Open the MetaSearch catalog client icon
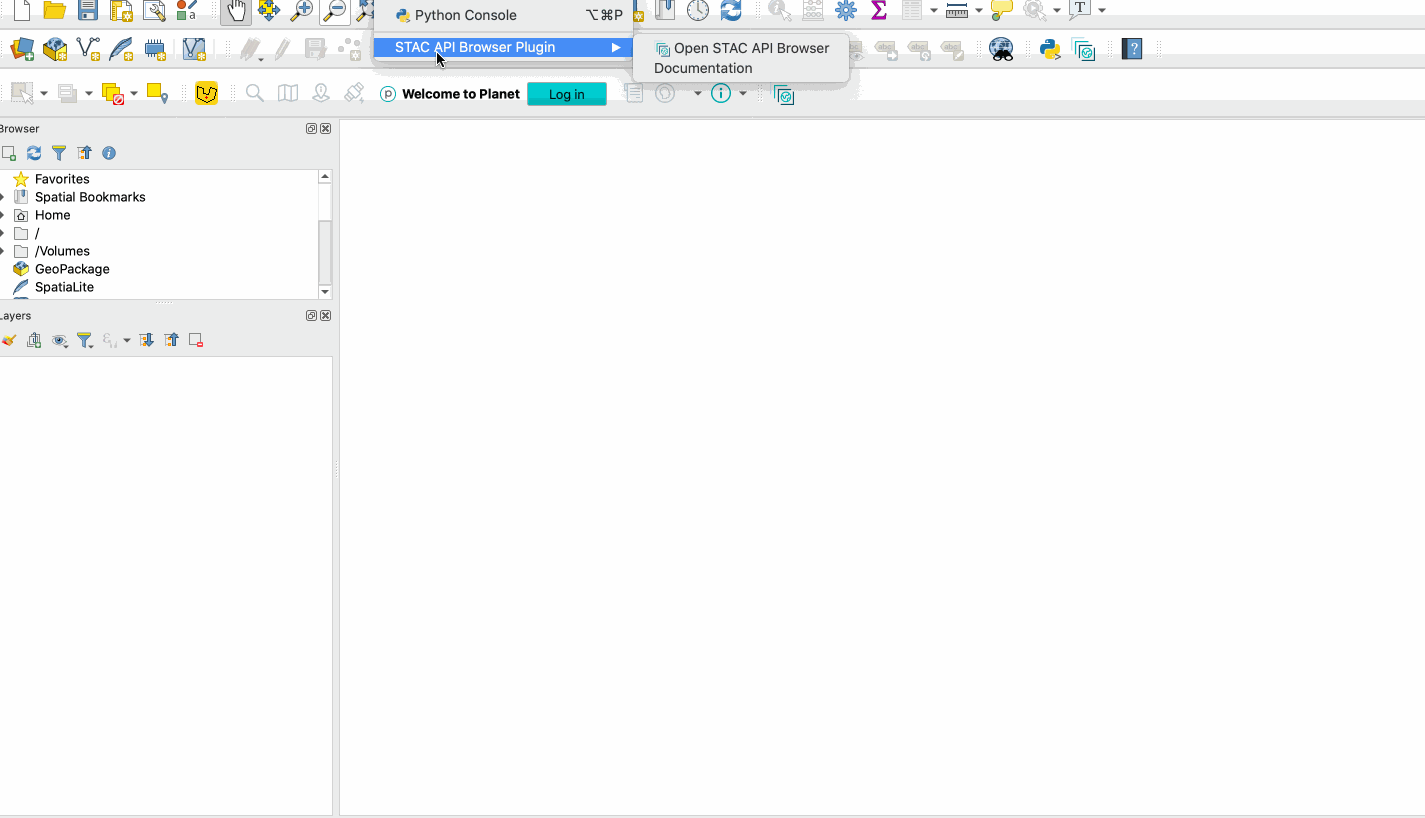 [1001, 48]
